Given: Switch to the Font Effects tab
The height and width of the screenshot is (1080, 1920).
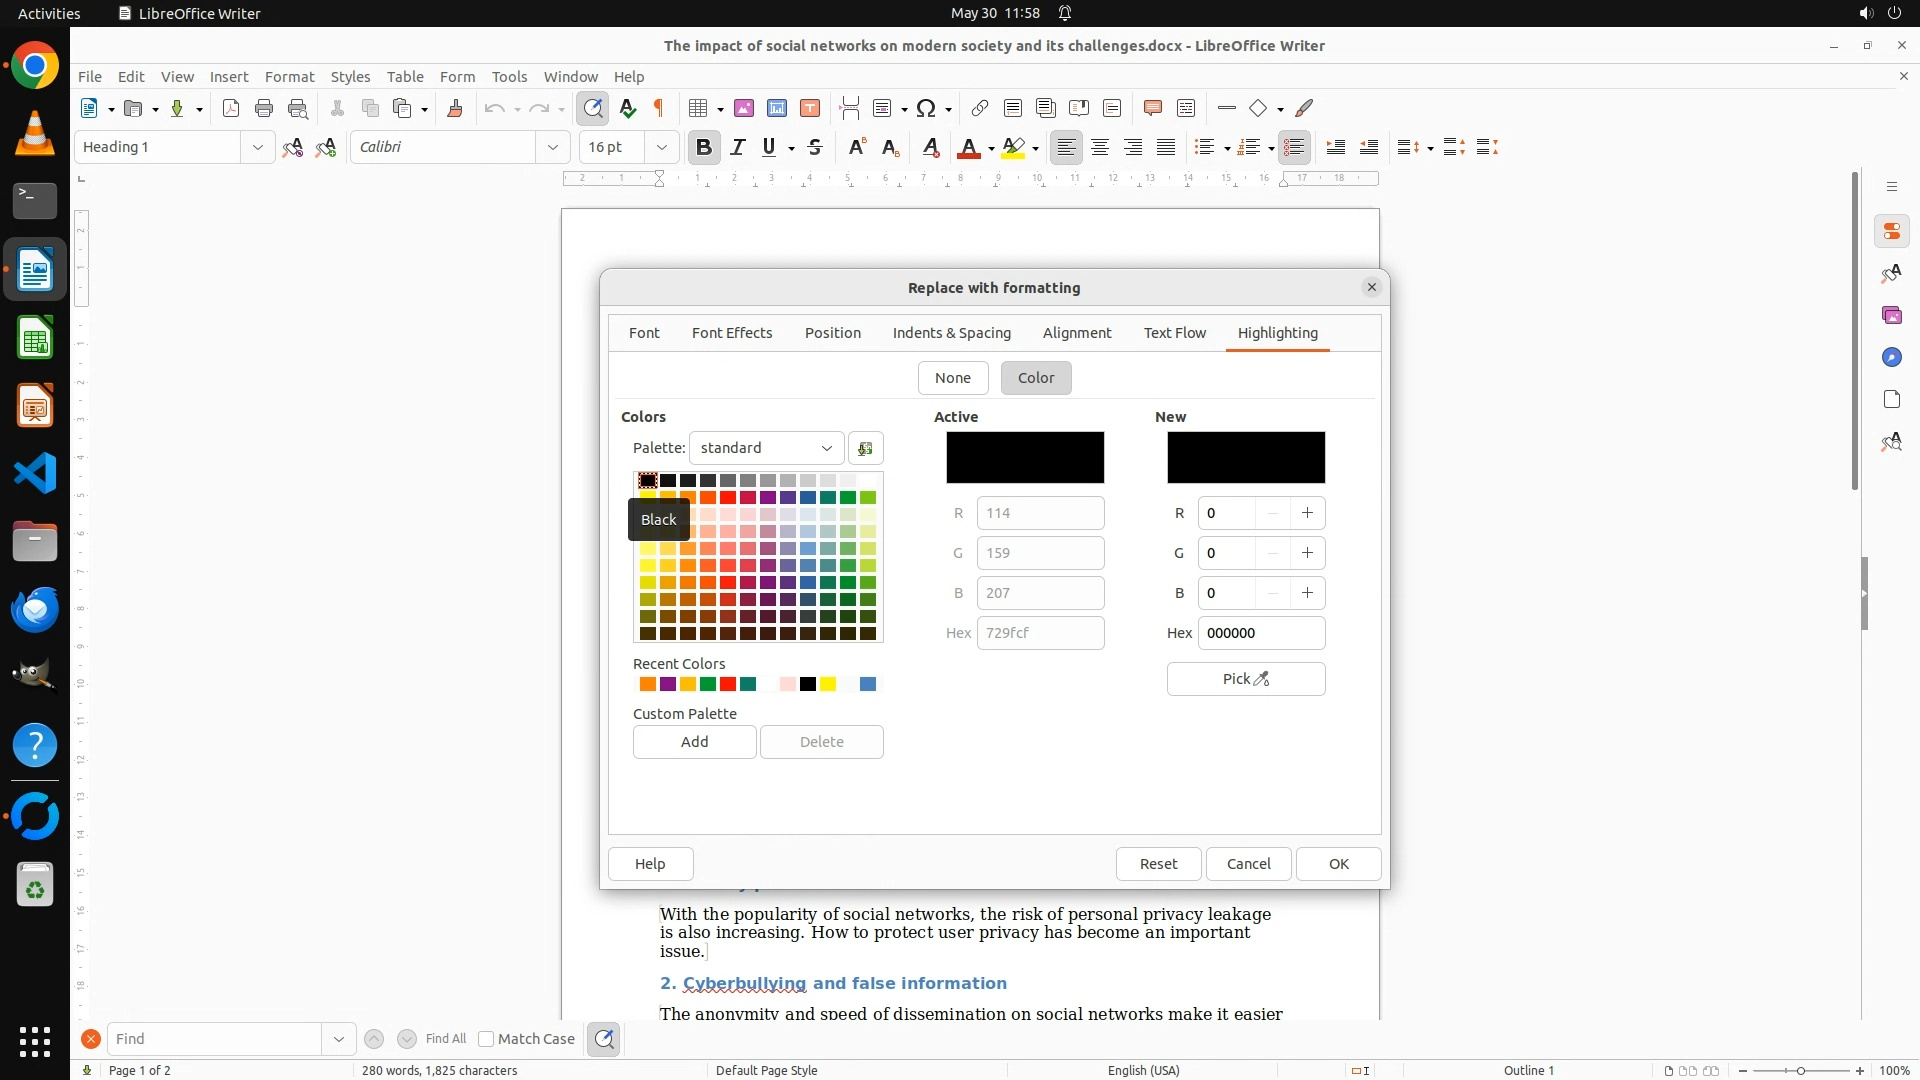Looking at the screenshot, I should click(731, 333).
